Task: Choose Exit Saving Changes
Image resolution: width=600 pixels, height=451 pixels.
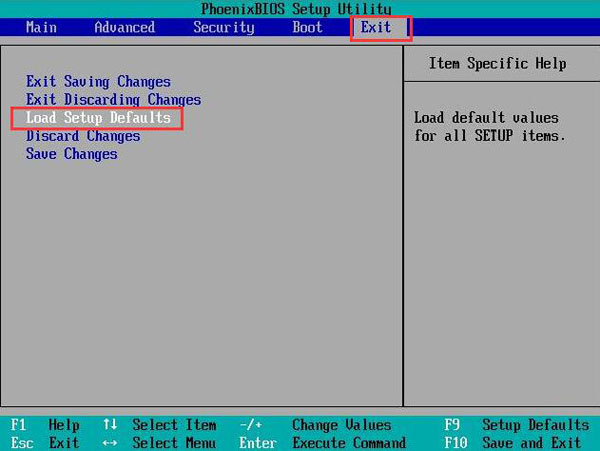Action: 98,81
